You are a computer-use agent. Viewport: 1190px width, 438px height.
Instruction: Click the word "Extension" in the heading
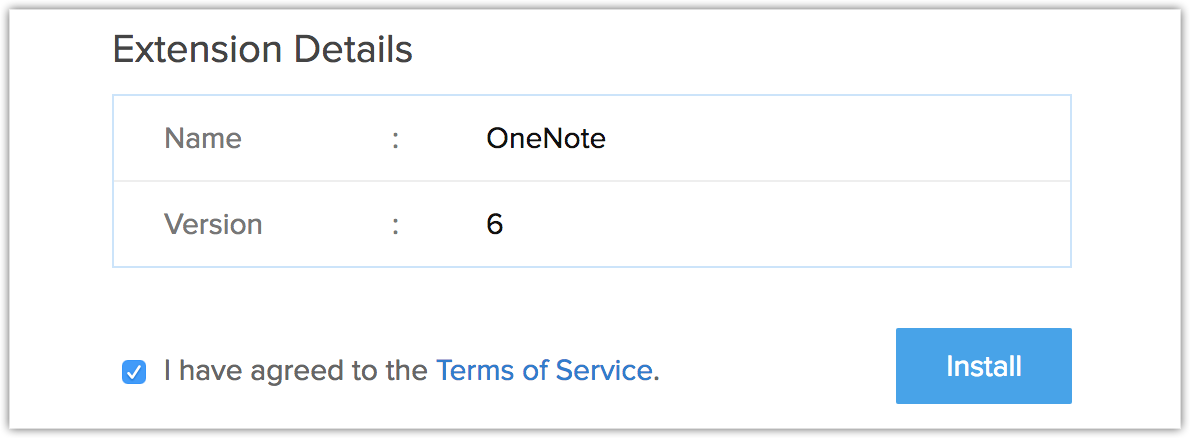(193, 49)
